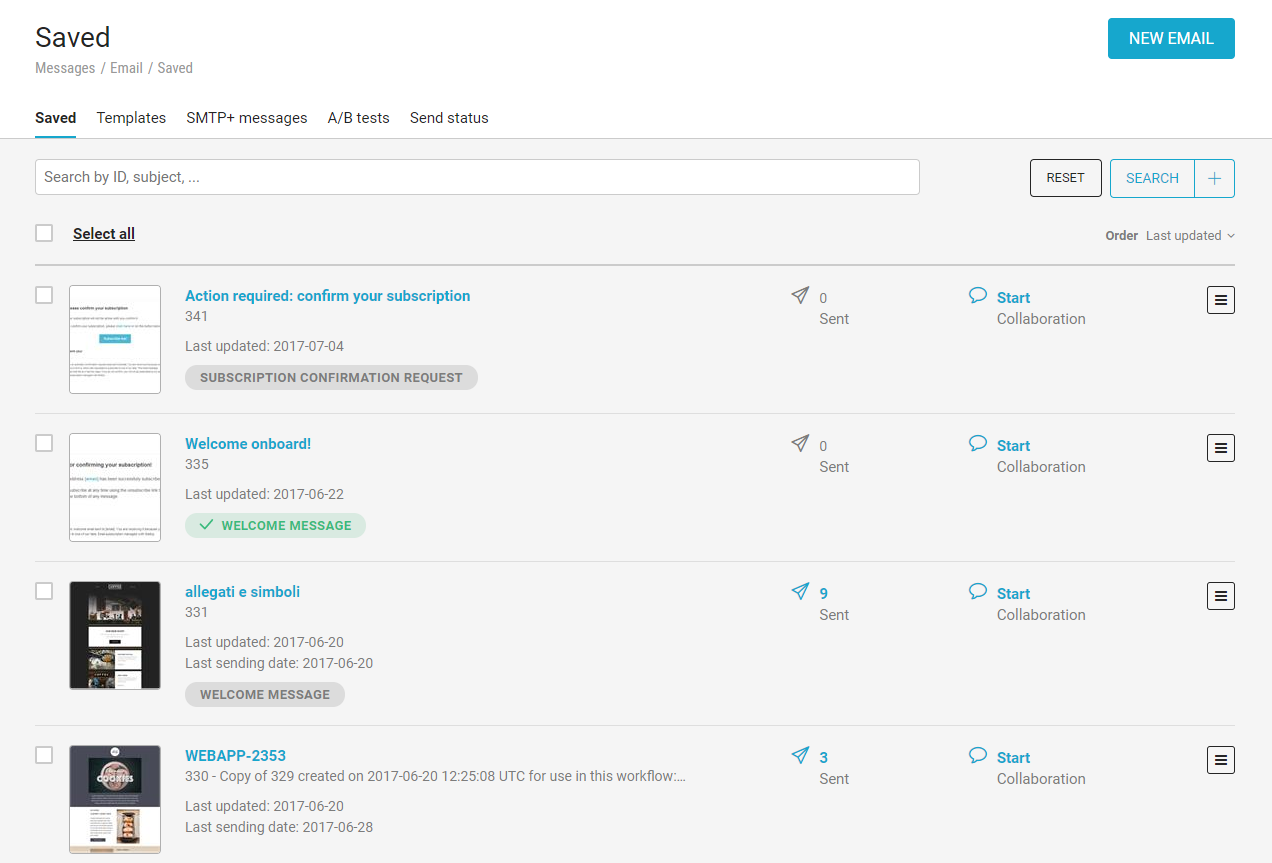Click the plus icon next to Search

tap(1214, 179)
